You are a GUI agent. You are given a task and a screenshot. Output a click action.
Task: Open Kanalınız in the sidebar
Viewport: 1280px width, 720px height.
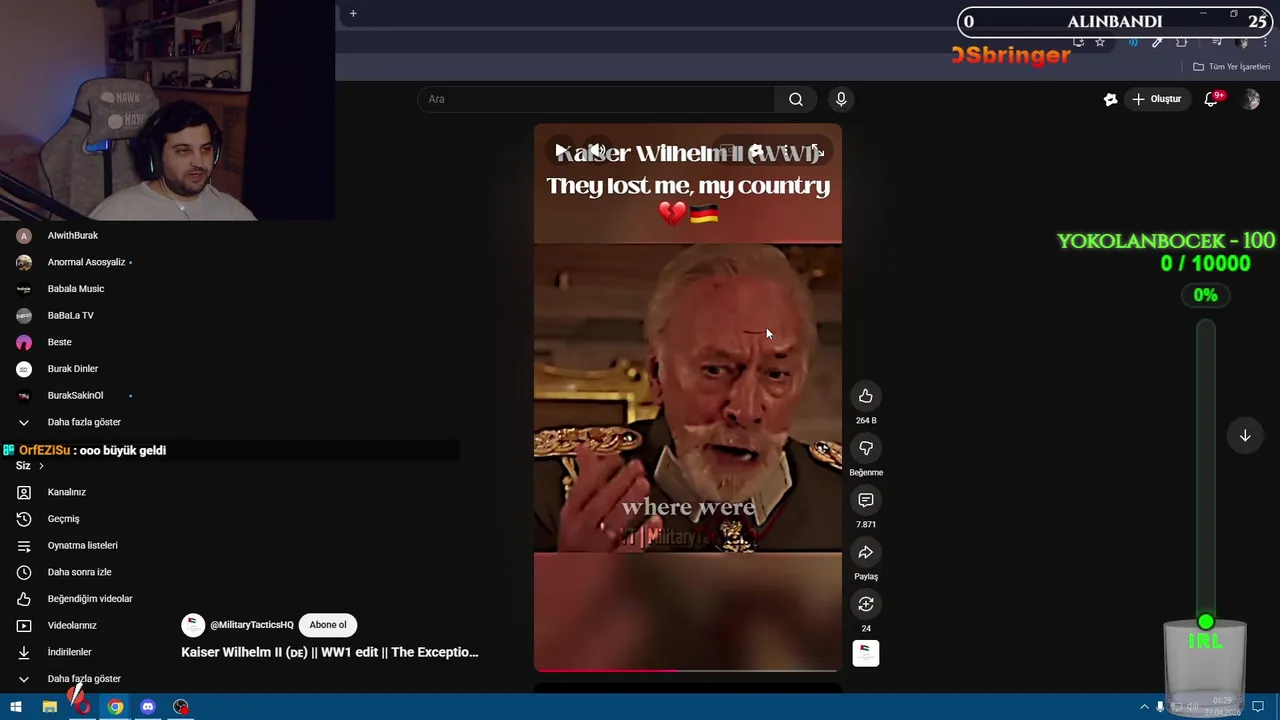[66, 492]
